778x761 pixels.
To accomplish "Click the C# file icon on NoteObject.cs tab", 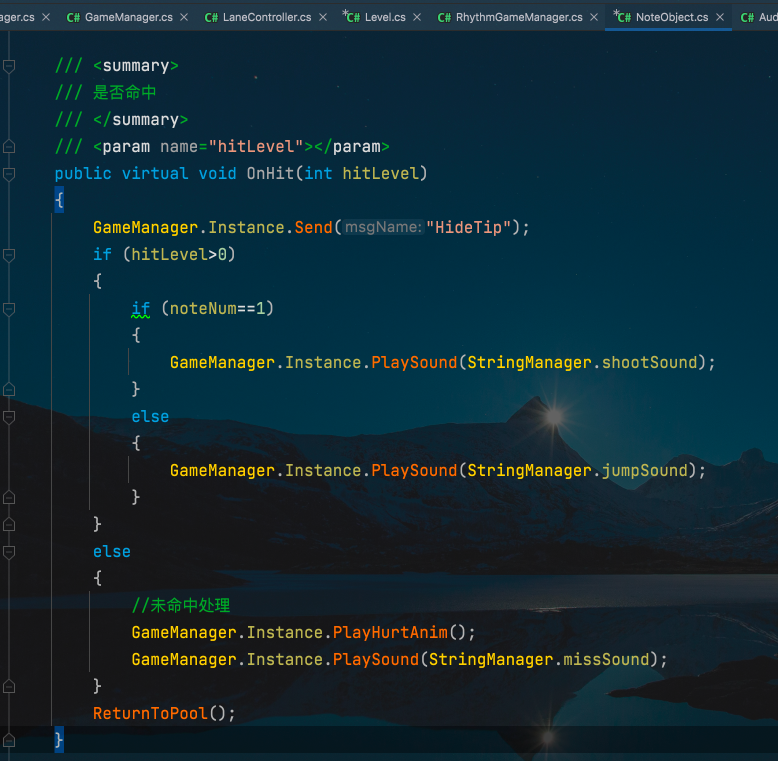I will [x=622, y=17].
